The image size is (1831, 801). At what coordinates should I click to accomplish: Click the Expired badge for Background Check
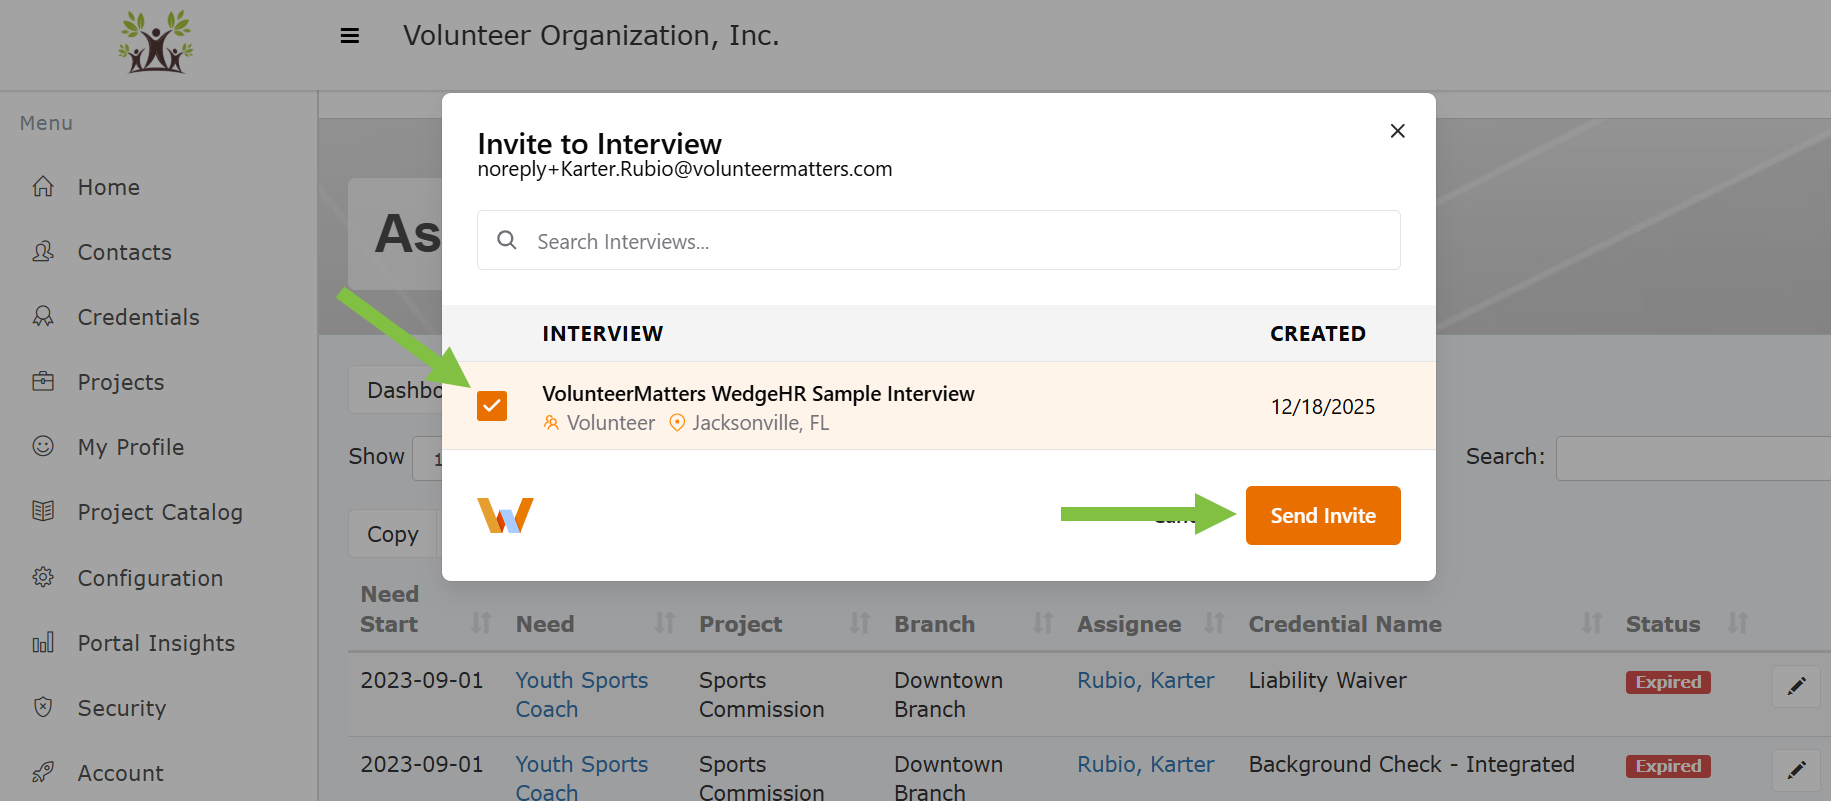coord(1668,766)
